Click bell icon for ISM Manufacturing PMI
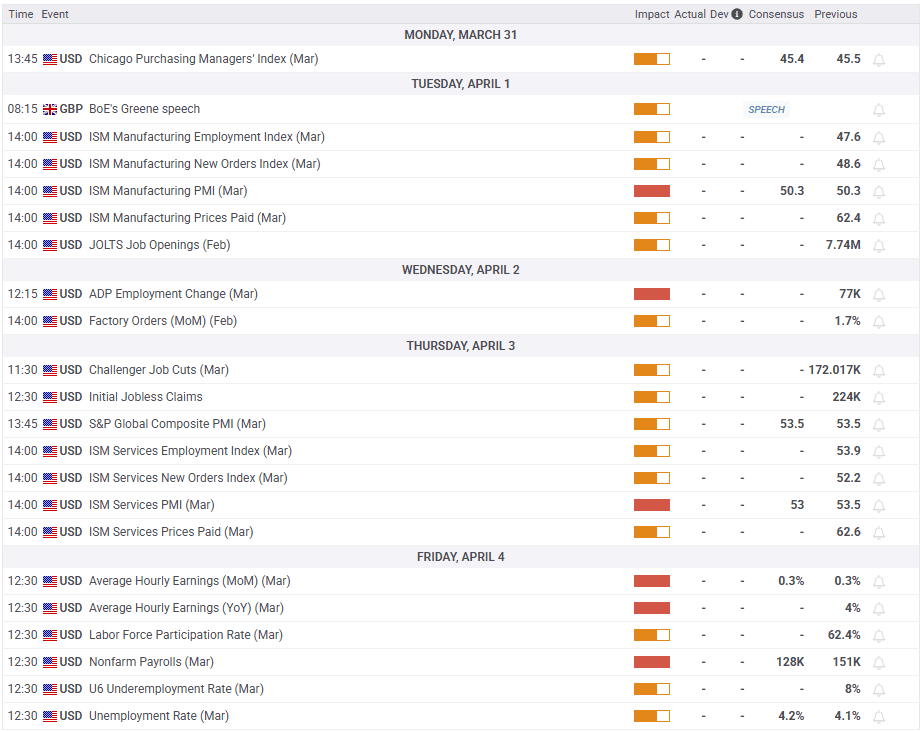This screenshot has width=923, height=732. (879, 192)
